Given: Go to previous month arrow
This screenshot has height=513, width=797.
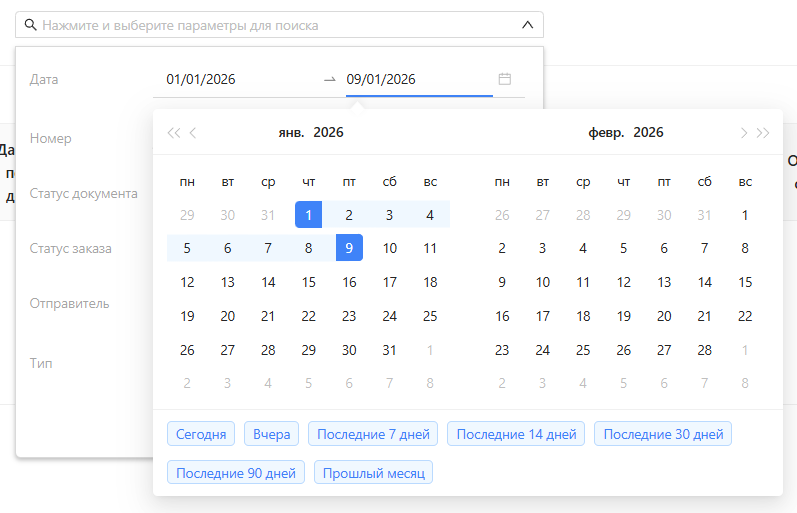Looking at the screenshot, I should [193, 133].
